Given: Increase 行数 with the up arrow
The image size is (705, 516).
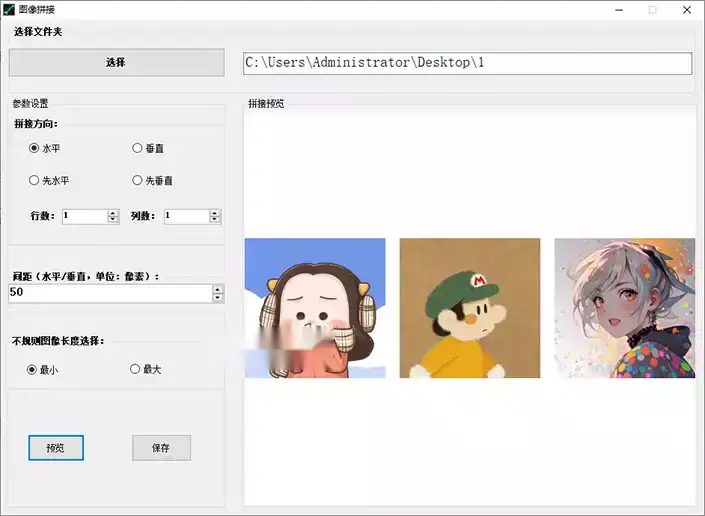Looking at the screenshot, I should point(113,212).
